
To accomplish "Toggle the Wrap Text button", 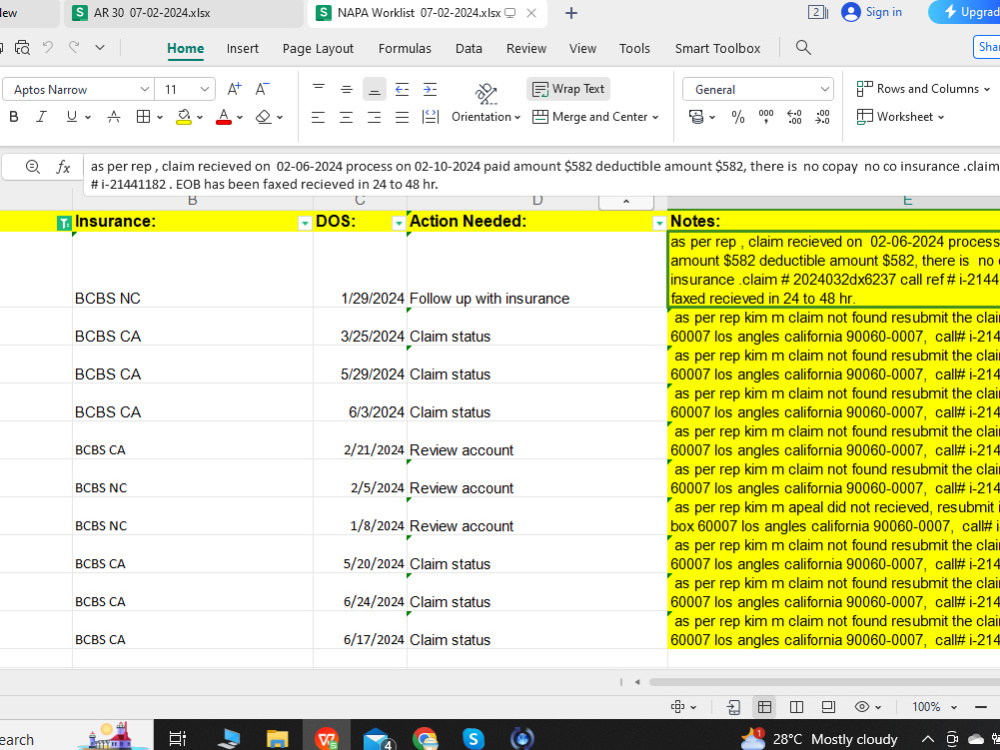I will click(568, 89).
